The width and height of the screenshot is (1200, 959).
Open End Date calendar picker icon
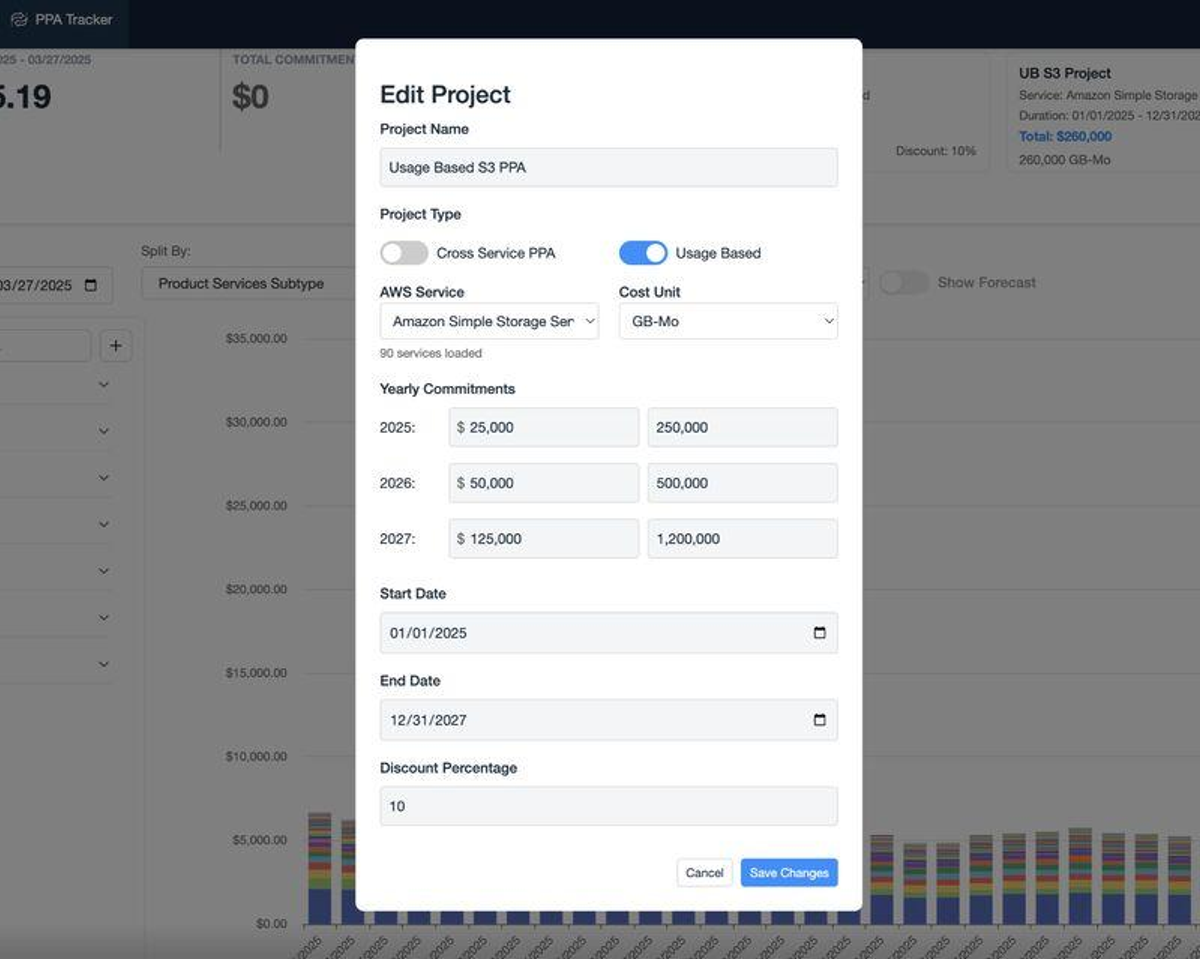820,720
